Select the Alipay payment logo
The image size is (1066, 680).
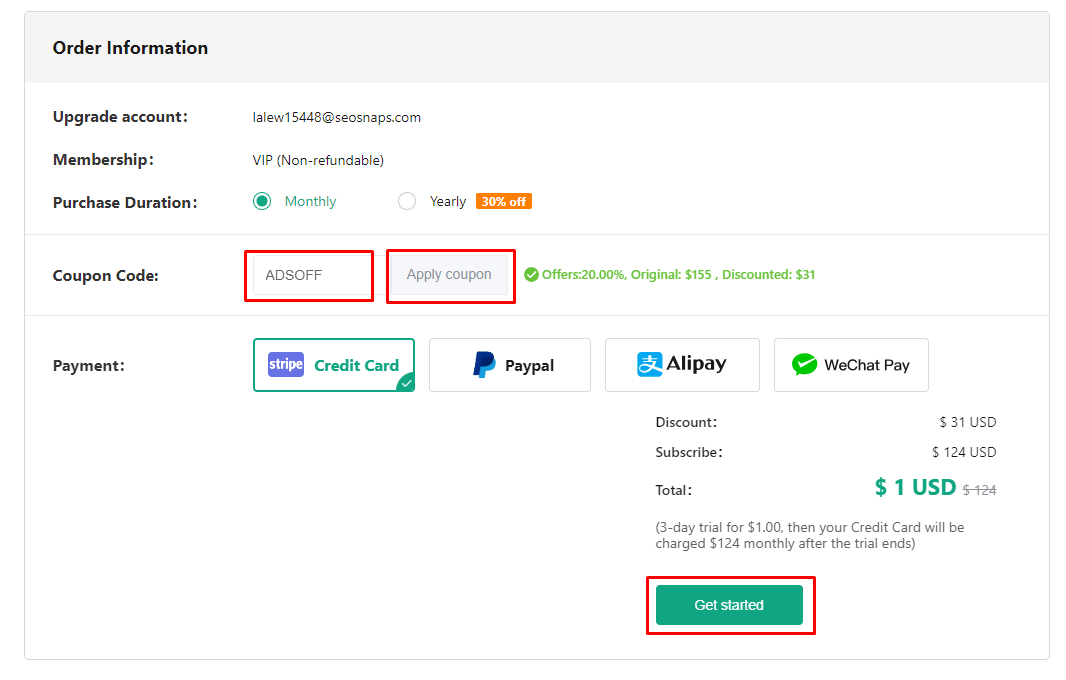(x=650, y=365)
